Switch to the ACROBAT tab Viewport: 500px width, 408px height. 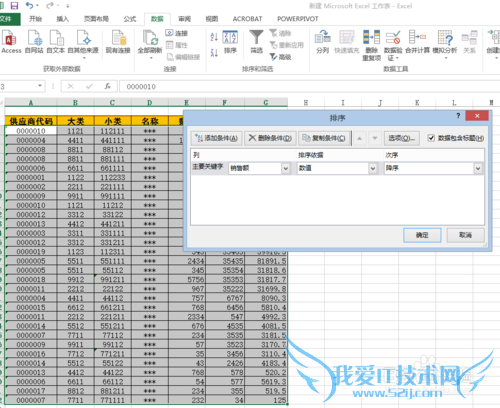247,19
